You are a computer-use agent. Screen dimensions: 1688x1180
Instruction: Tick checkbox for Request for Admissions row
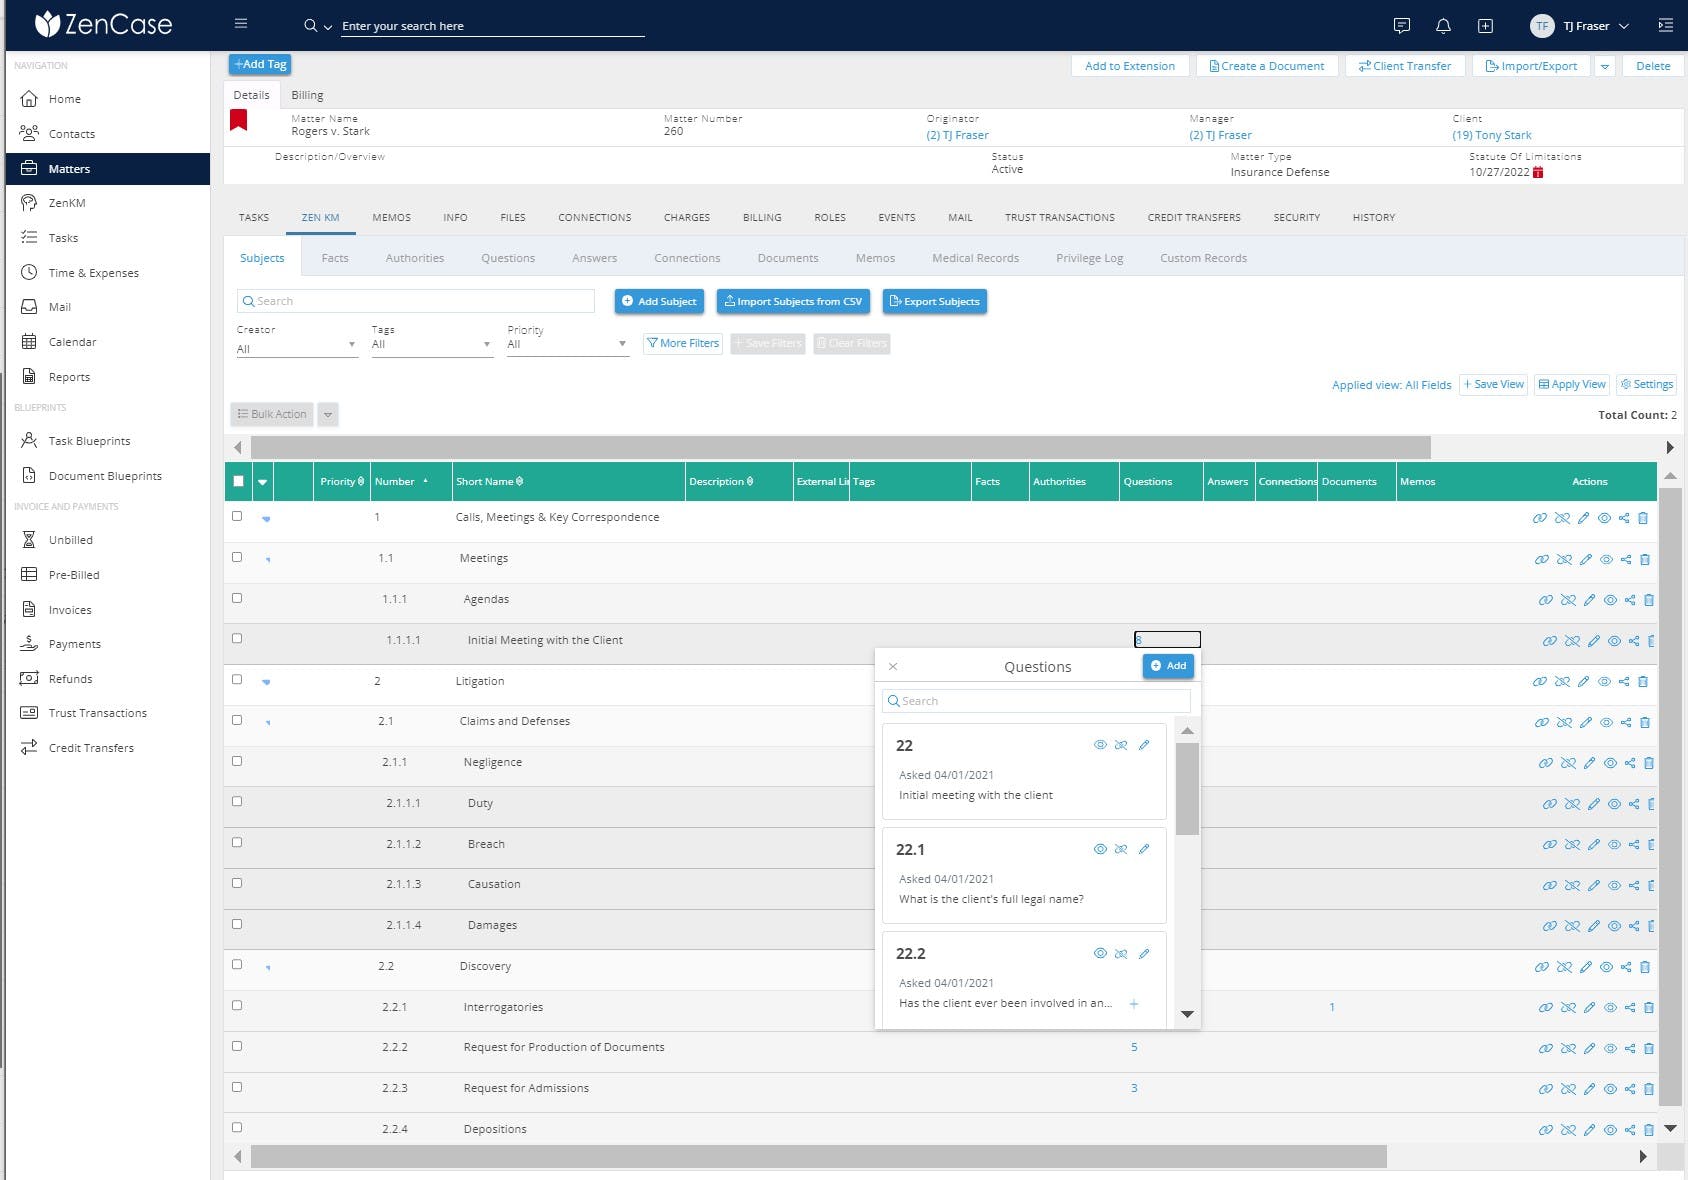[237, 1087]
